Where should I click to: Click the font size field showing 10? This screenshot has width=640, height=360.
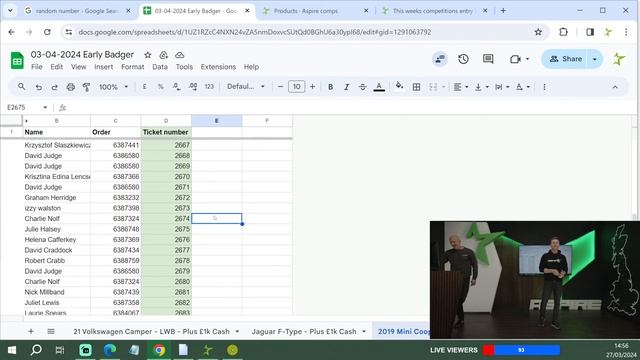296,87
